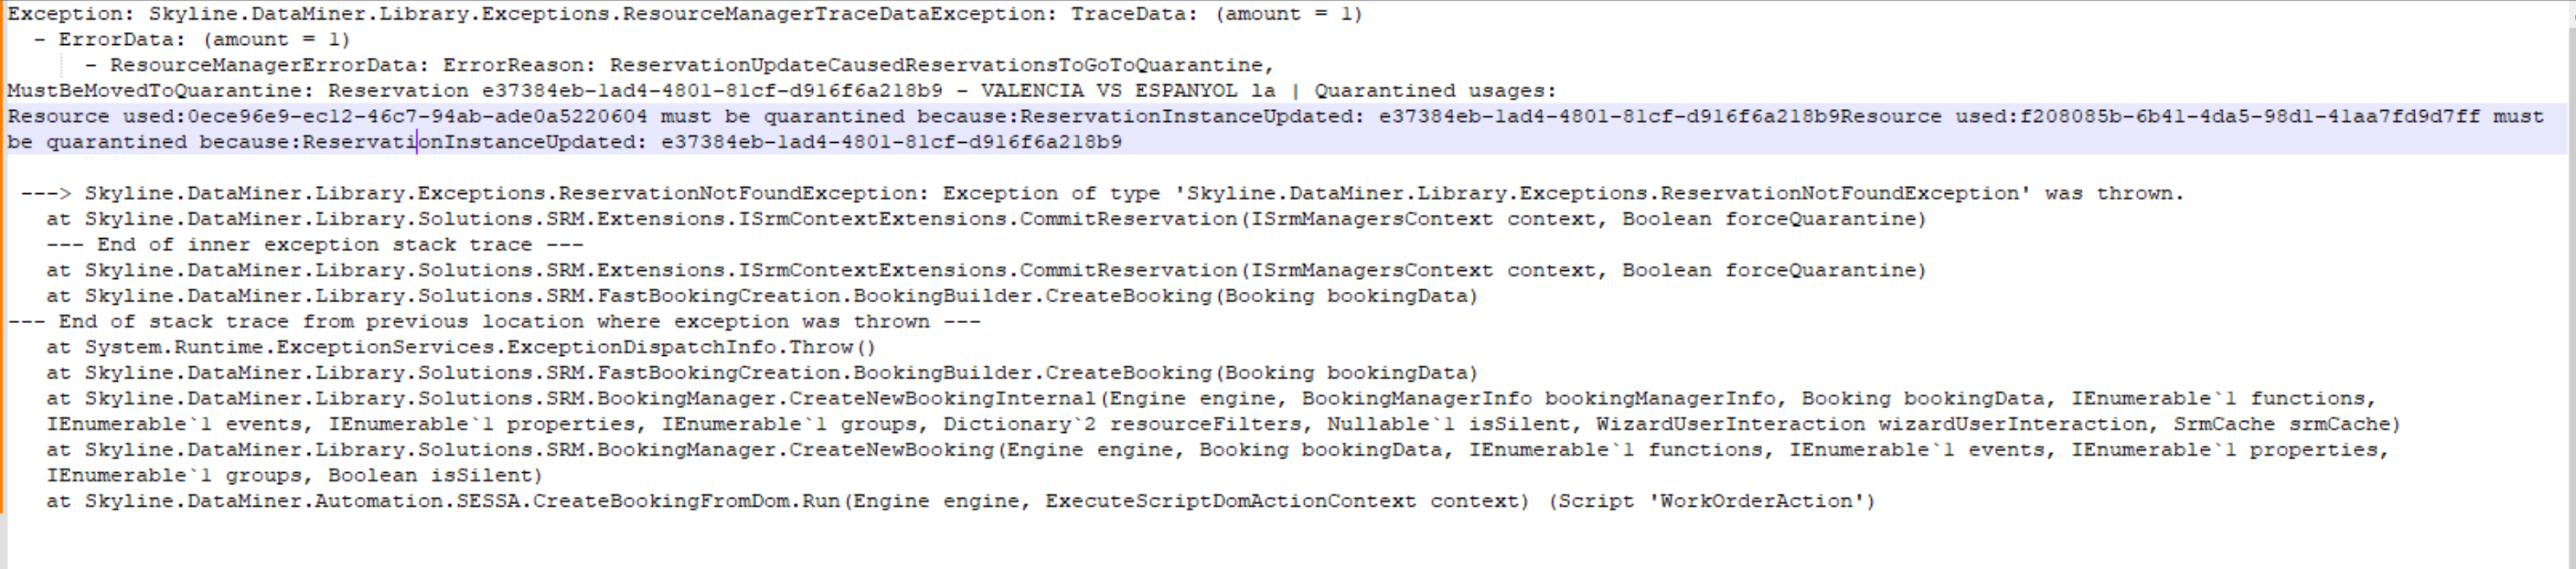Click 'End of stack trace from previous location' line

[494, 322]
